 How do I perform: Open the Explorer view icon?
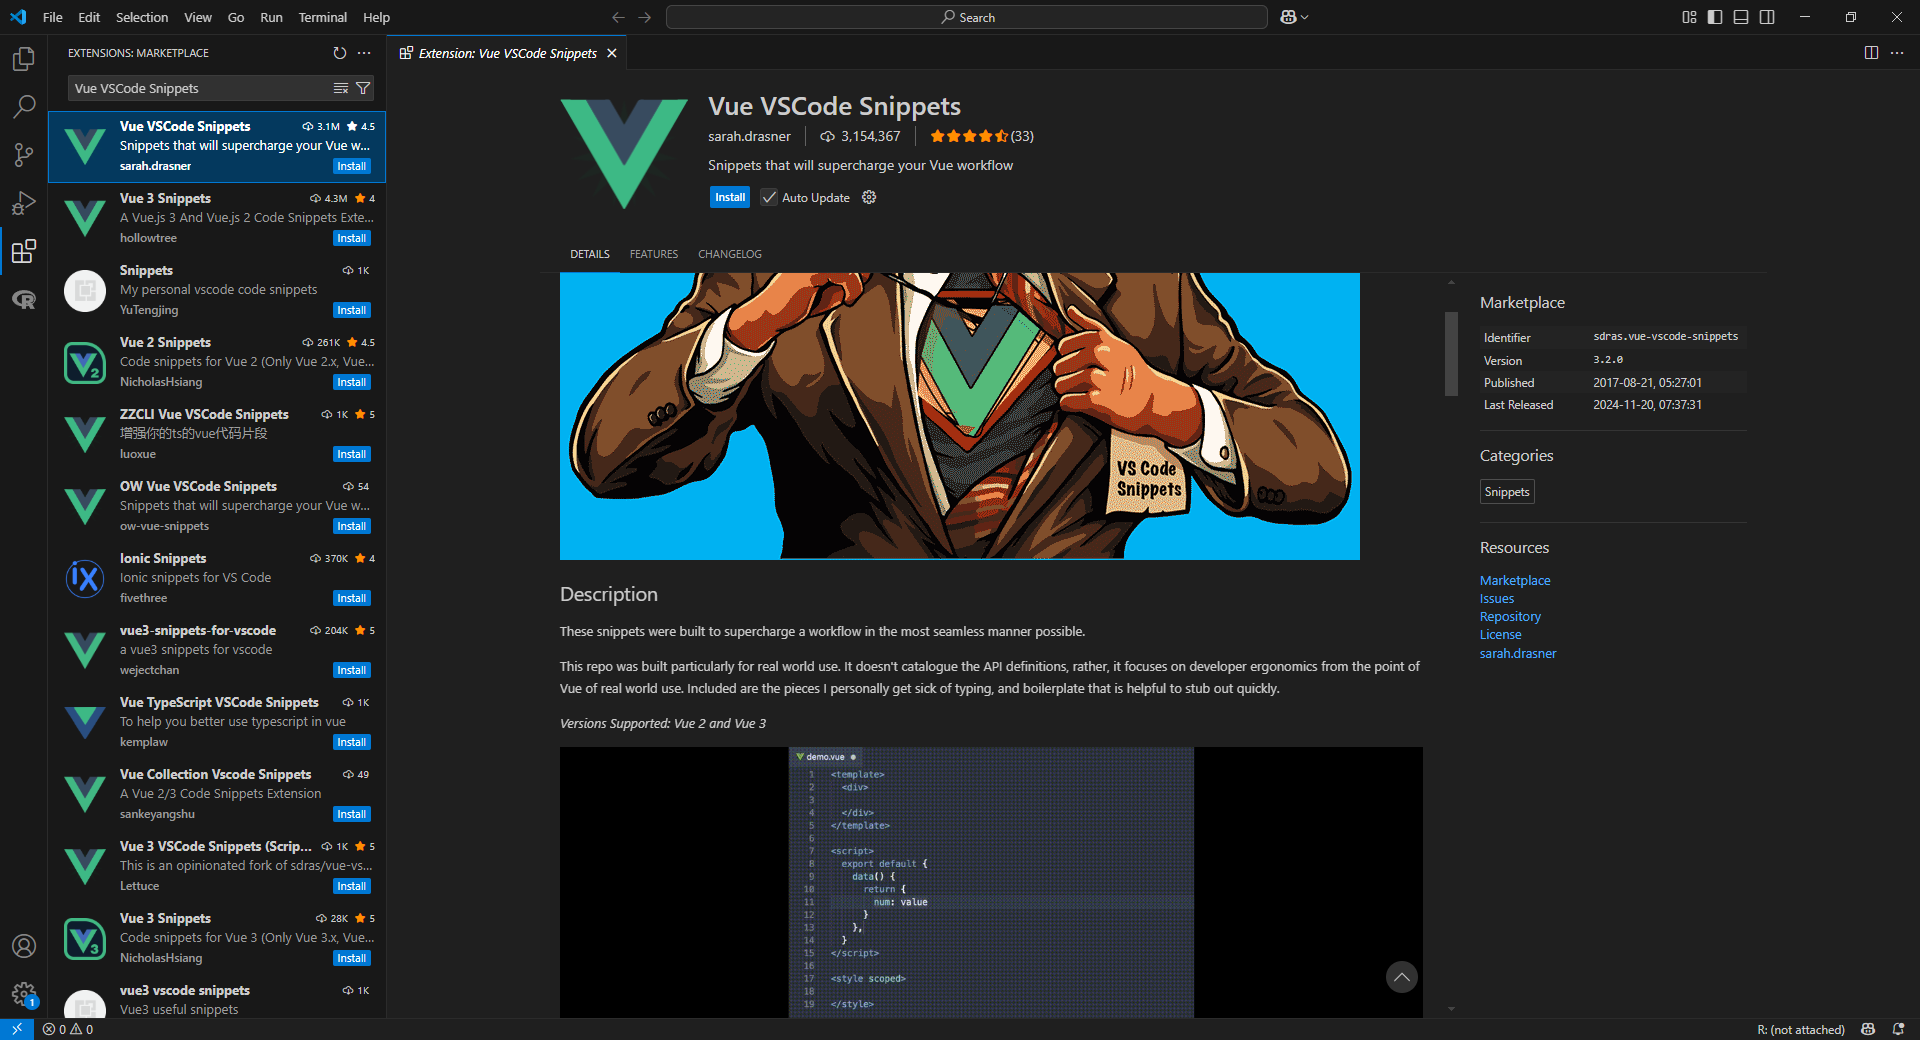(x=23, y=58)
